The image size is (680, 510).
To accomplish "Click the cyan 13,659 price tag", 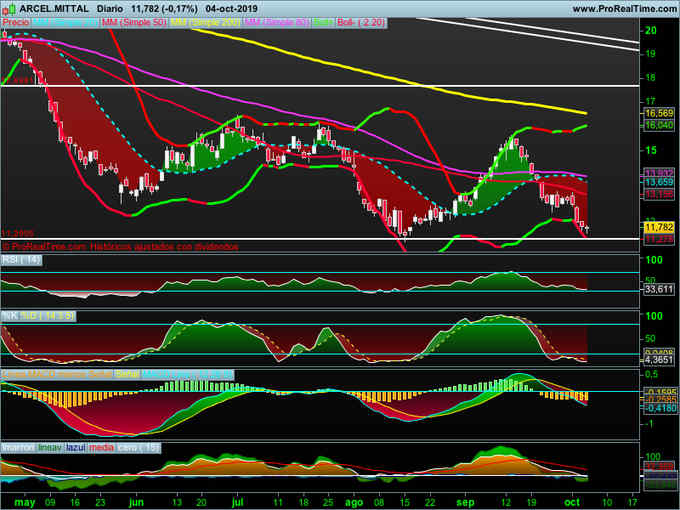I will pyautogui.click(x=659, y=182).
